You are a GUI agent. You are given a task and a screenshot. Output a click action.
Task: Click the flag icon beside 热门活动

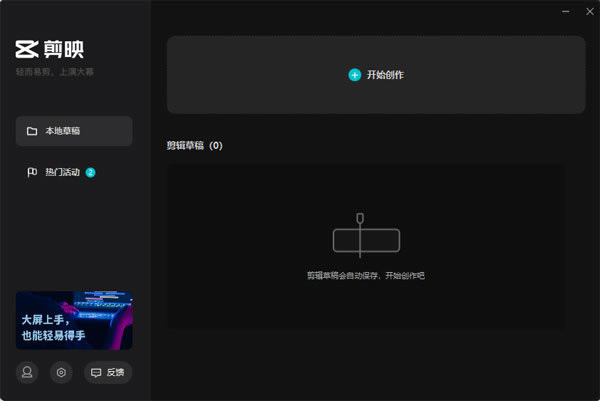click(x=32, y=173)
